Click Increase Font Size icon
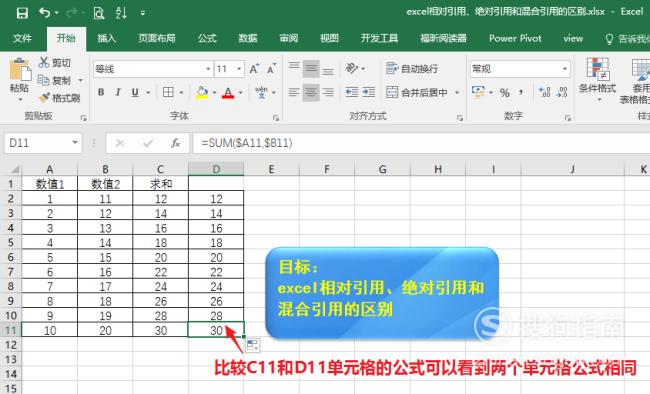This screenshot has width=650, height=394. (x=254, y=69)
